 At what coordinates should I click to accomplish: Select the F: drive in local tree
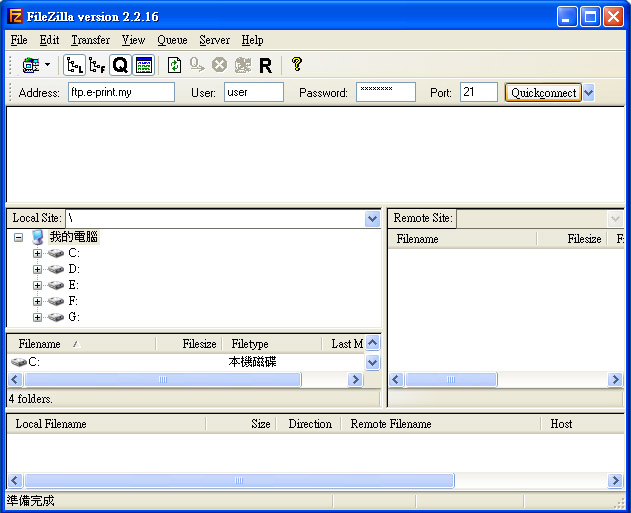pyautogui.click(x=73, y=301)
